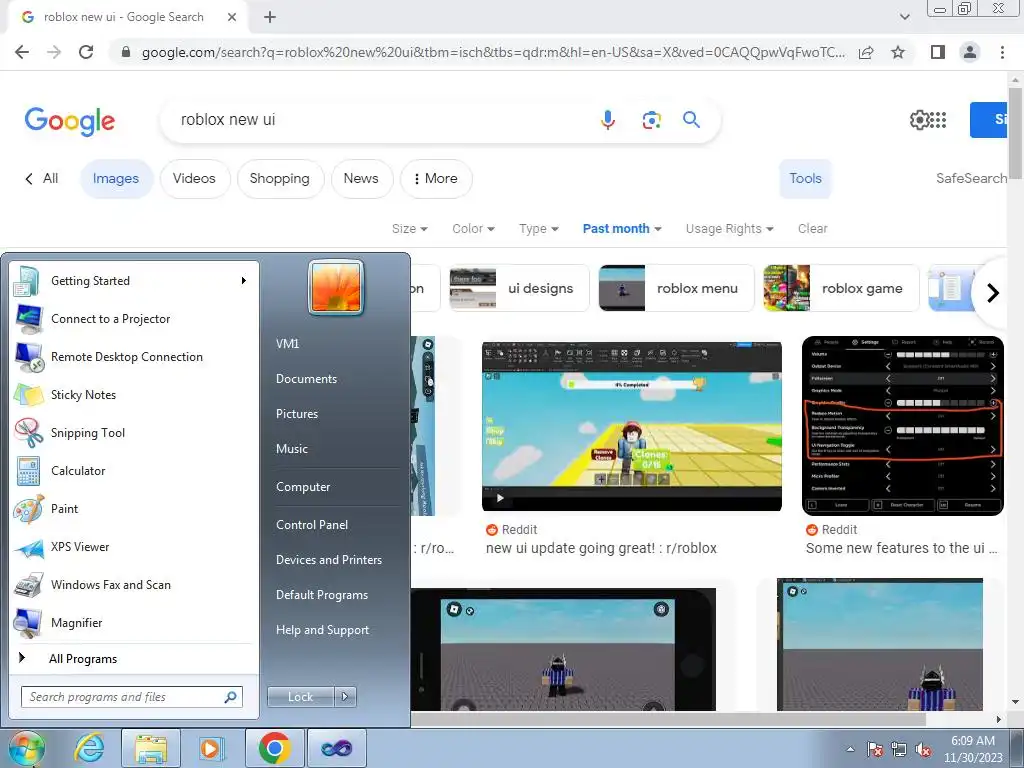
Task: Select the ui designs suggestion chip
Action: click(x=519, y=288)
